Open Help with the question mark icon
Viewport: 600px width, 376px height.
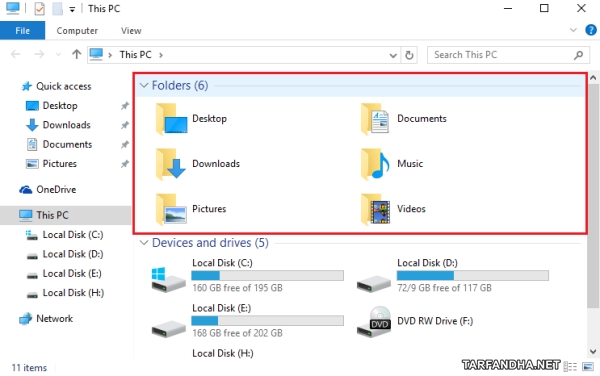(x=591, y=30)
